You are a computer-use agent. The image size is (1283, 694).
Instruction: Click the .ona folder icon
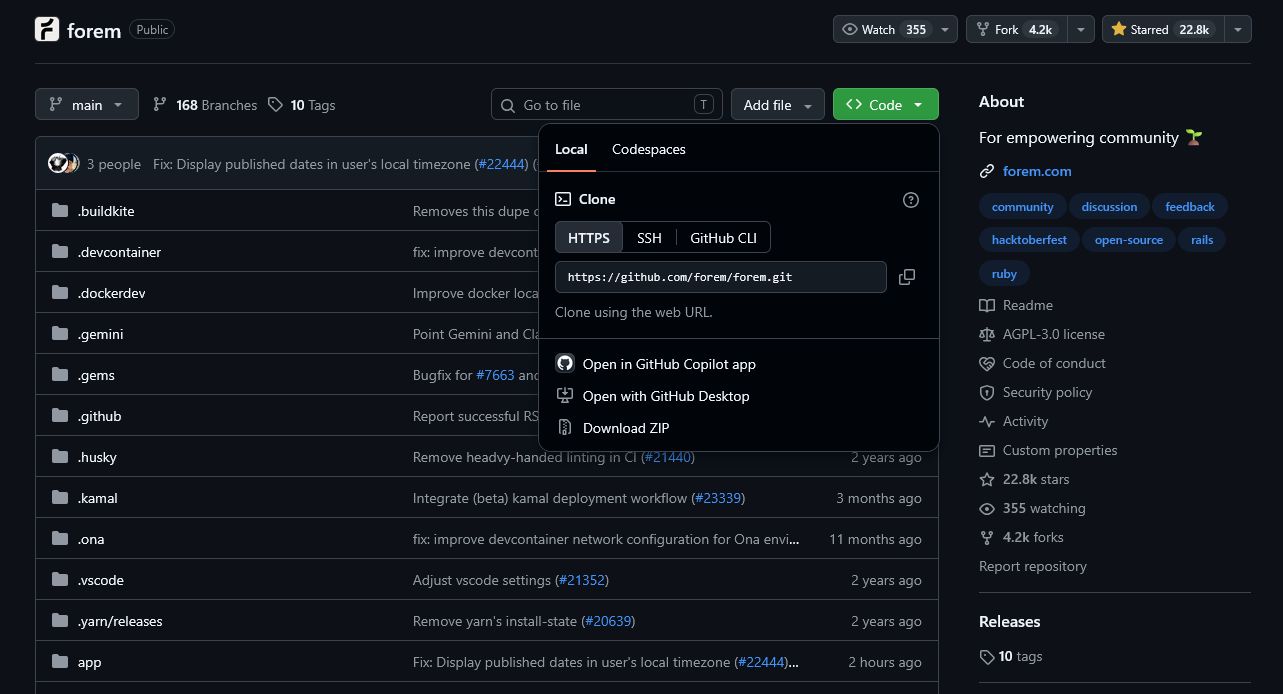[60, 539]
